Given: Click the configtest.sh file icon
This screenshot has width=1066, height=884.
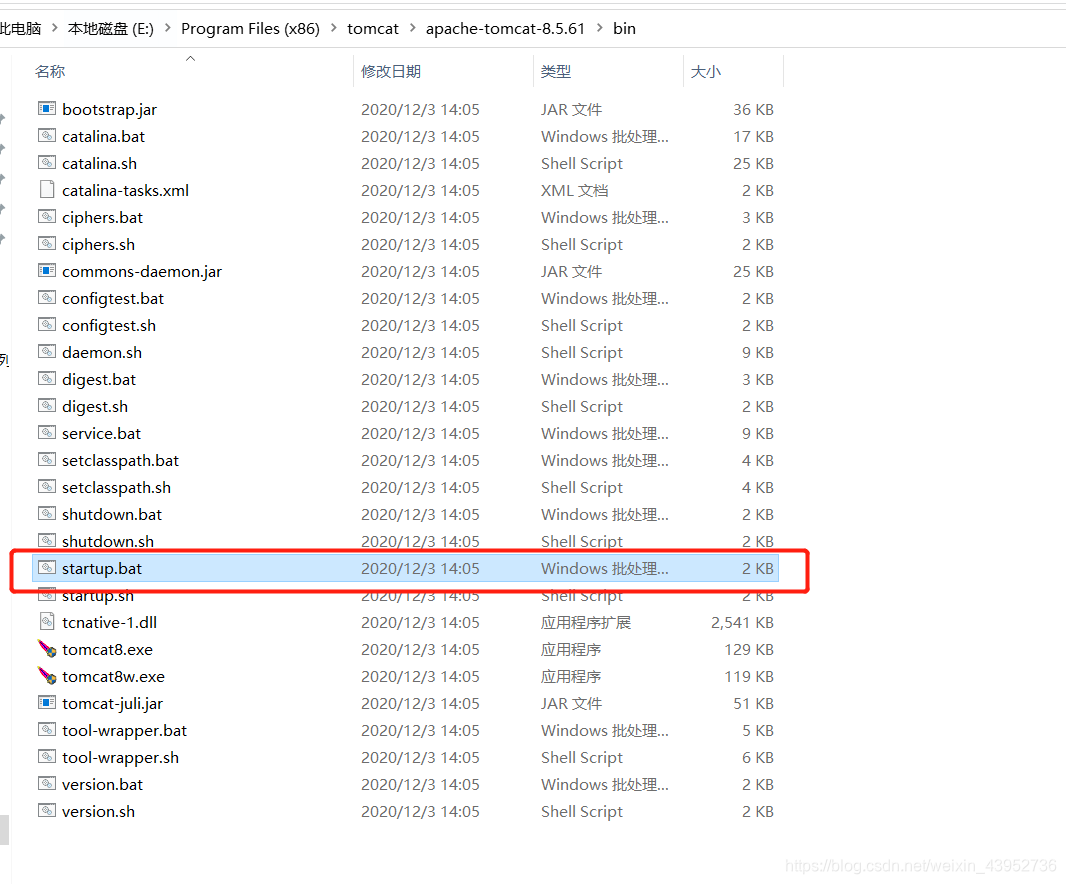Looking at the screenshot, I should click(47, 325).
